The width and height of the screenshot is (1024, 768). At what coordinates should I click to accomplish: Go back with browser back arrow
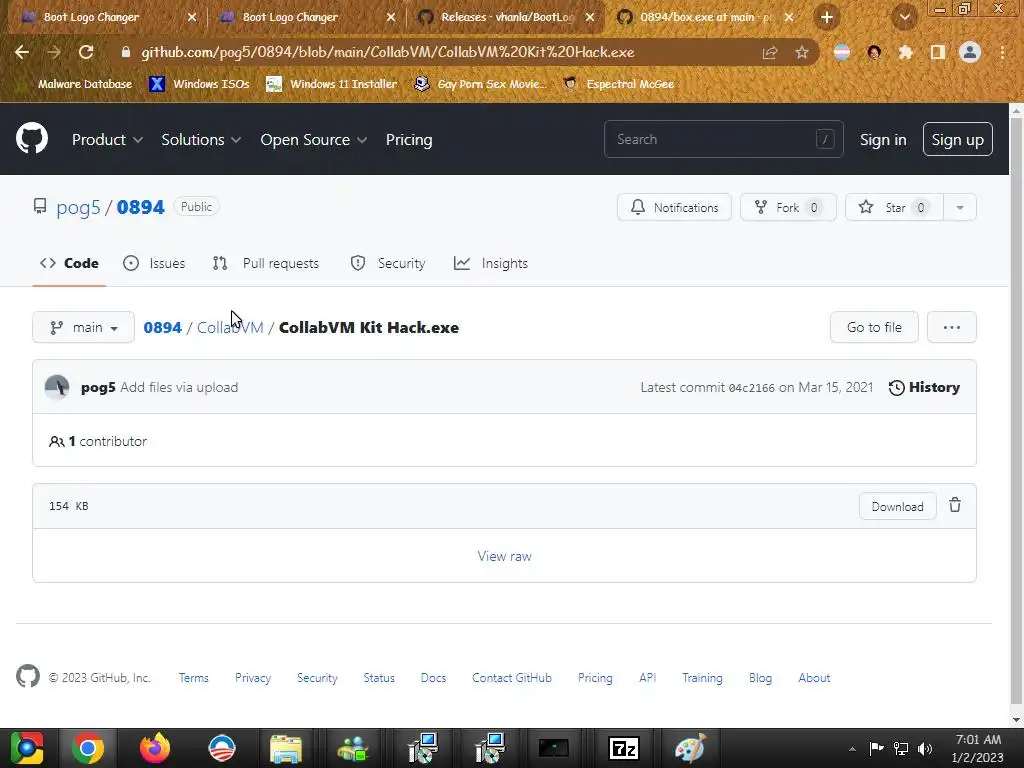pos(22,52)
